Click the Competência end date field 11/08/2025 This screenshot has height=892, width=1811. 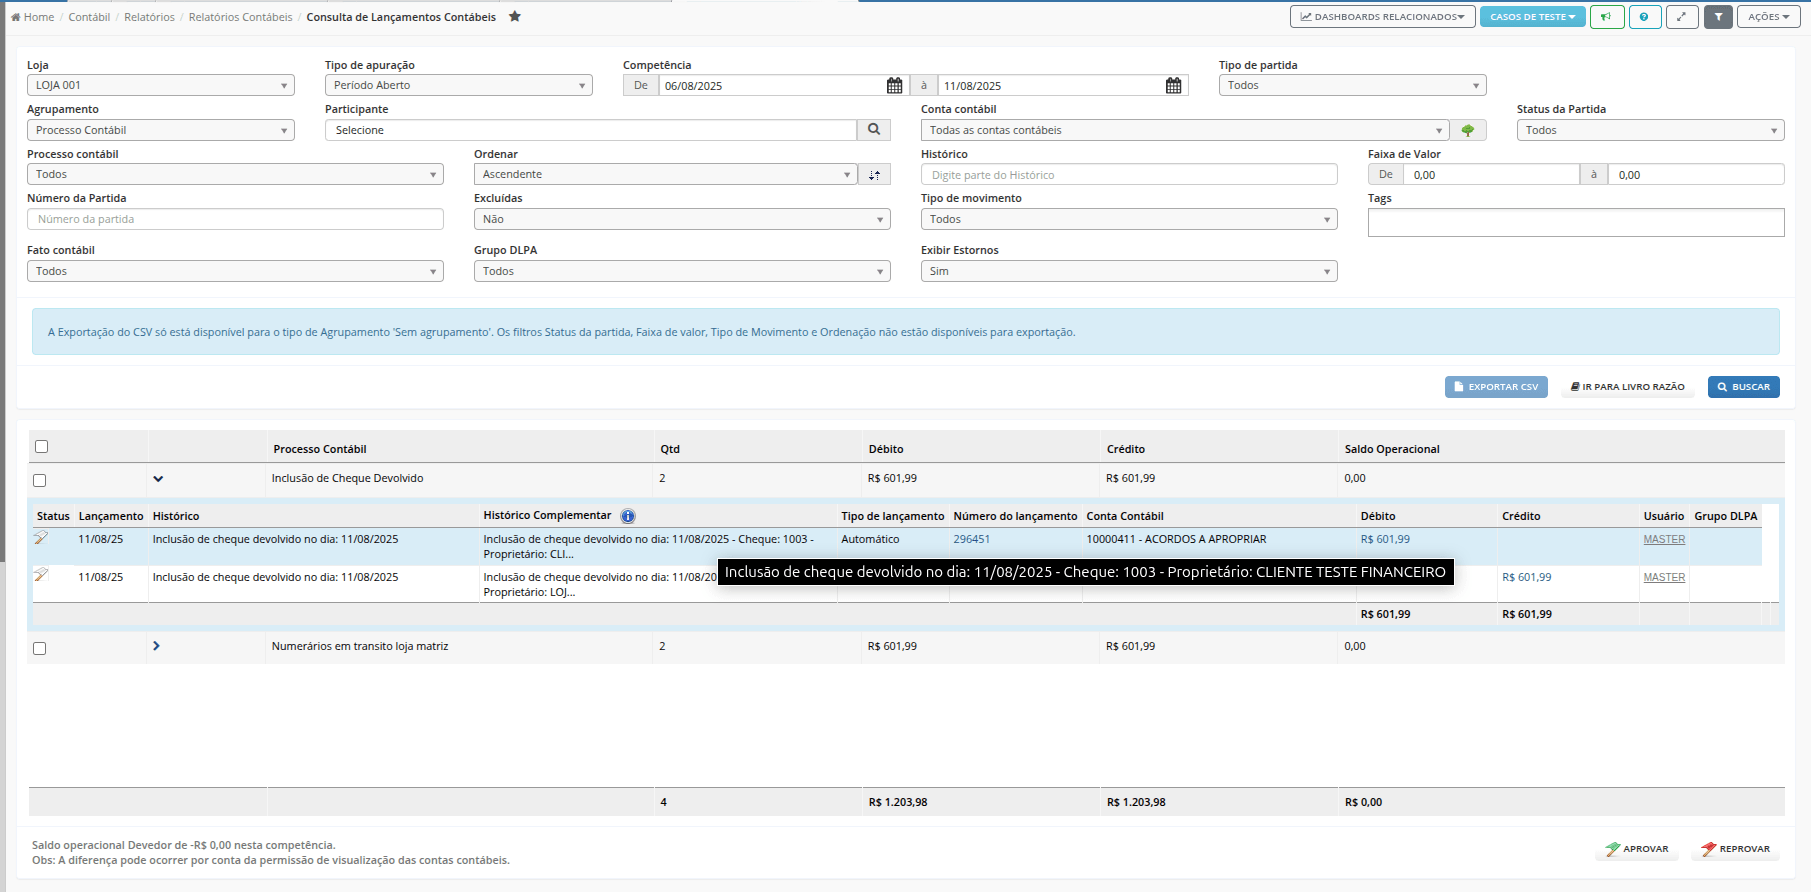pyautogui.click(x=1050, y=86)
